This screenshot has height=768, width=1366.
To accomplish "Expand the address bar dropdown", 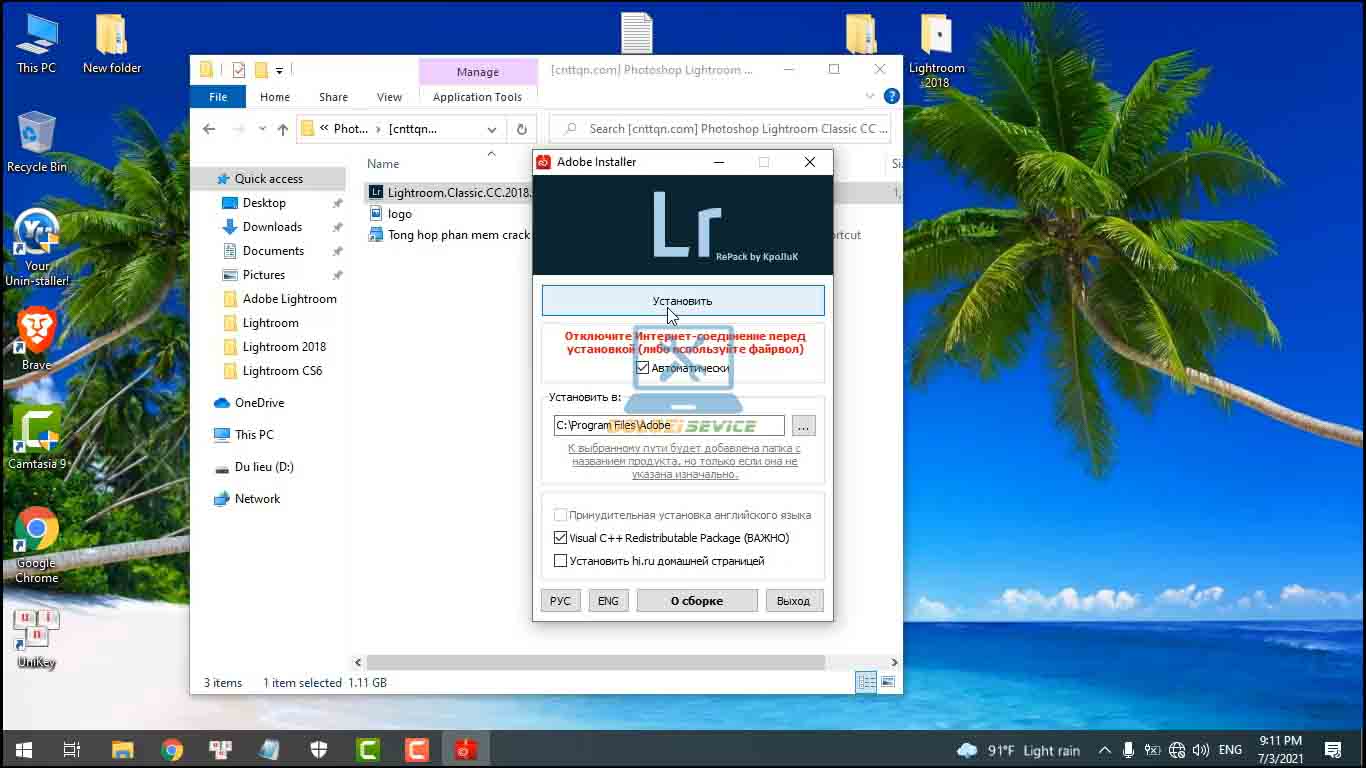I will coord(491,129).
